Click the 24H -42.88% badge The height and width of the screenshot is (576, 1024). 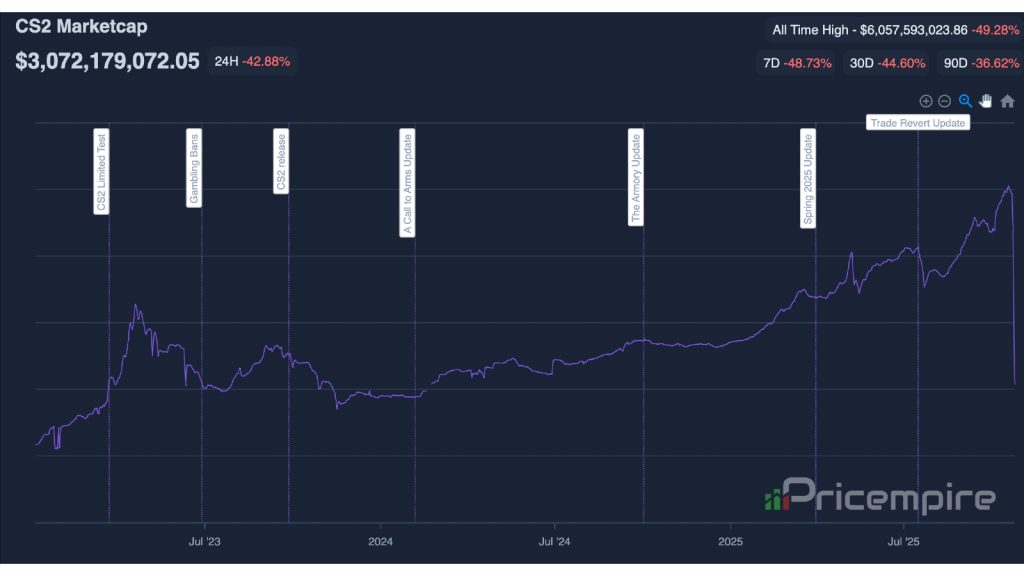pyautogui.click(x=252, y=62)
